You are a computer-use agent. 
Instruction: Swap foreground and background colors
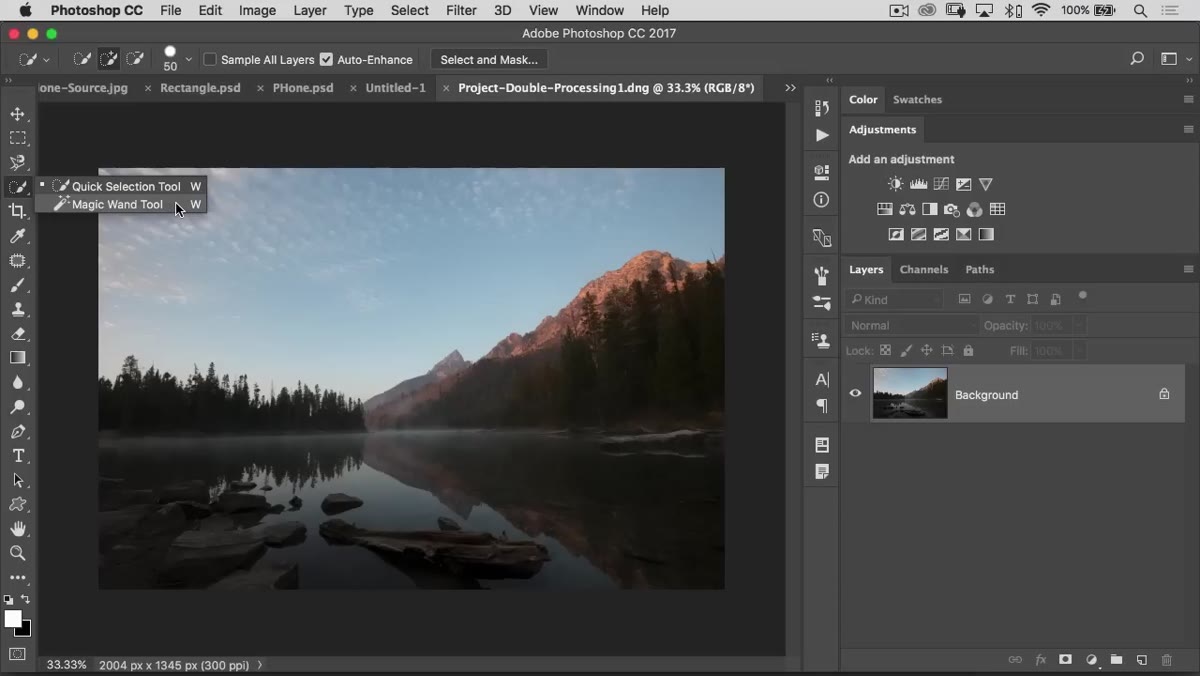pos(26,600)
